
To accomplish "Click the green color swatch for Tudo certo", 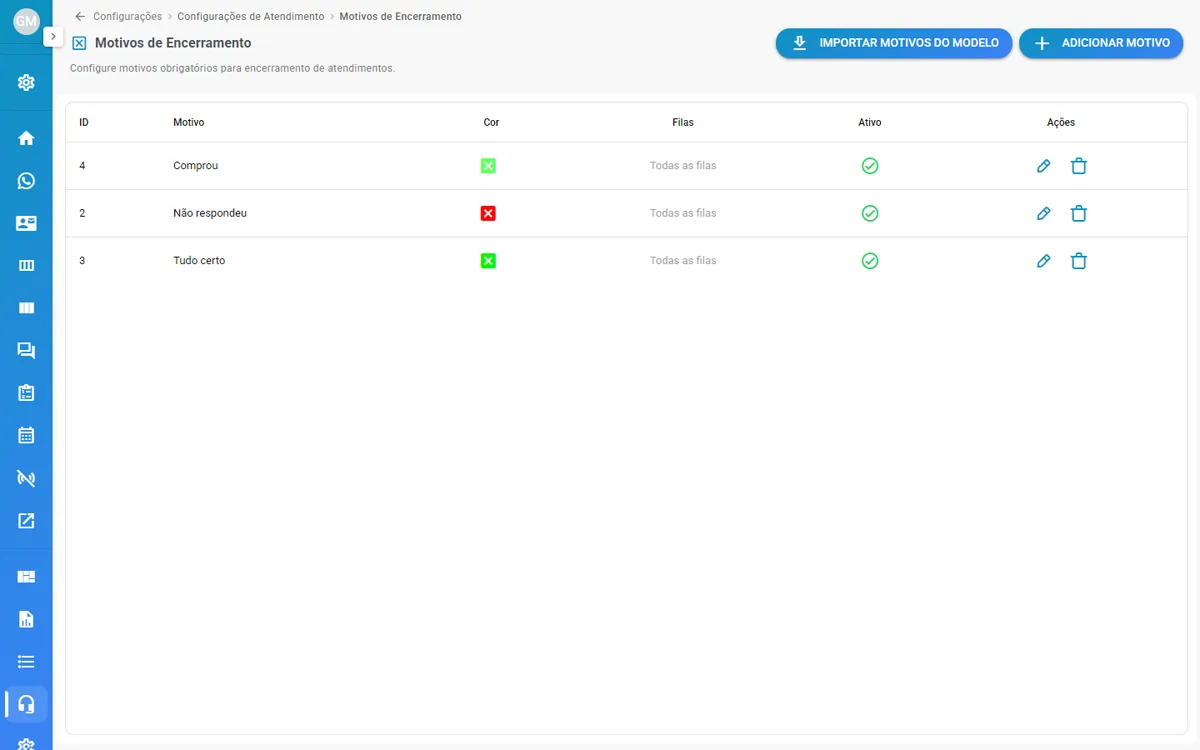I will (x=488, y=261).
